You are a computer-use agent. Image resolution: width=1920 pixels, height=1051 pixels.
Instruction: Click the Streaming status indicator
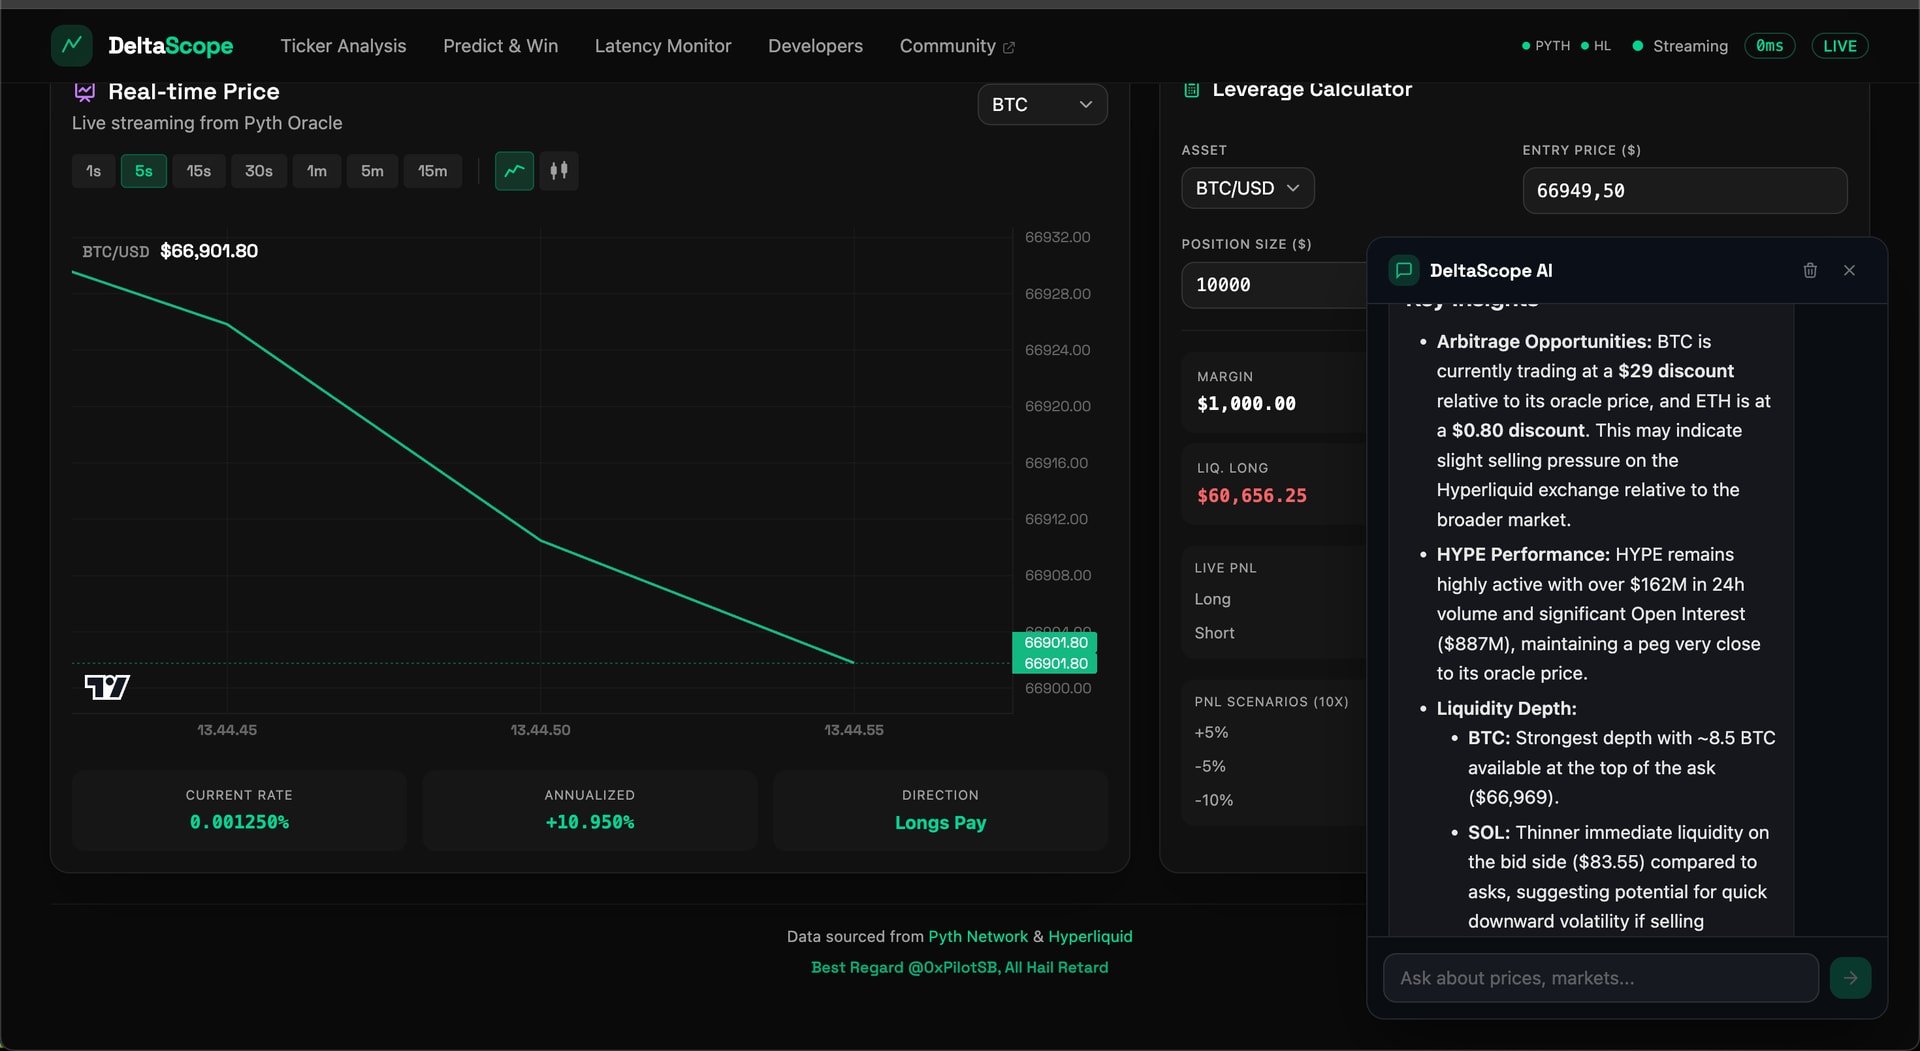point(1680,46)
